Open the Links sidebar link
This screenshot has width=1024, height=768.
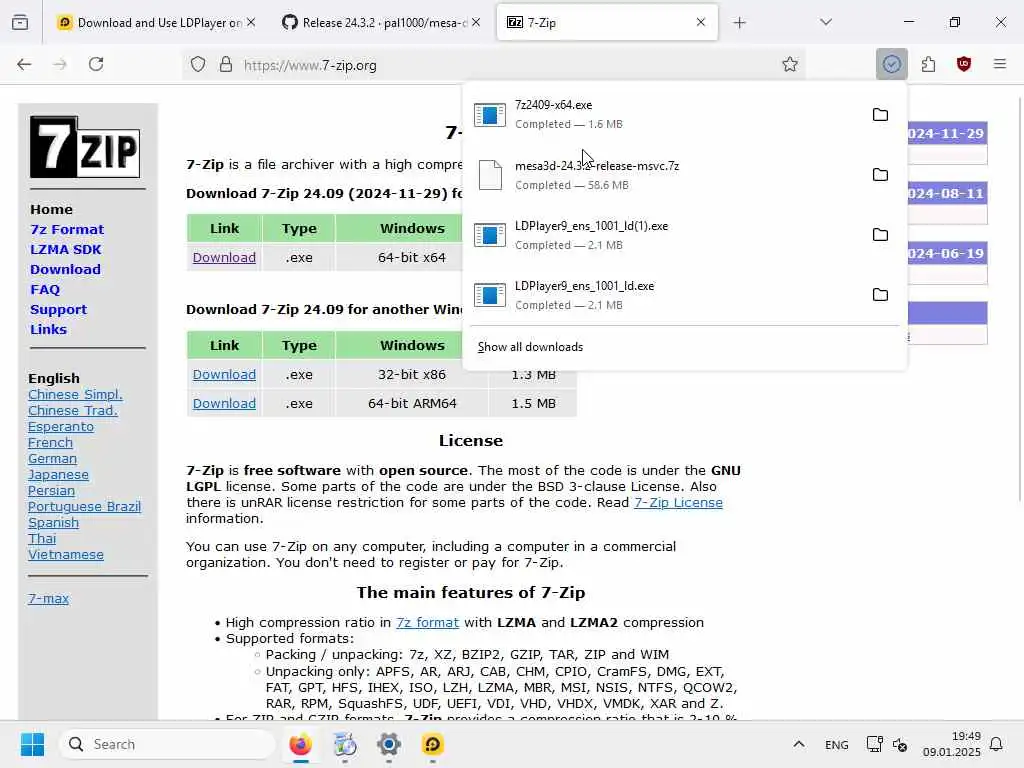pyautogui.click(x=48, y=329)
